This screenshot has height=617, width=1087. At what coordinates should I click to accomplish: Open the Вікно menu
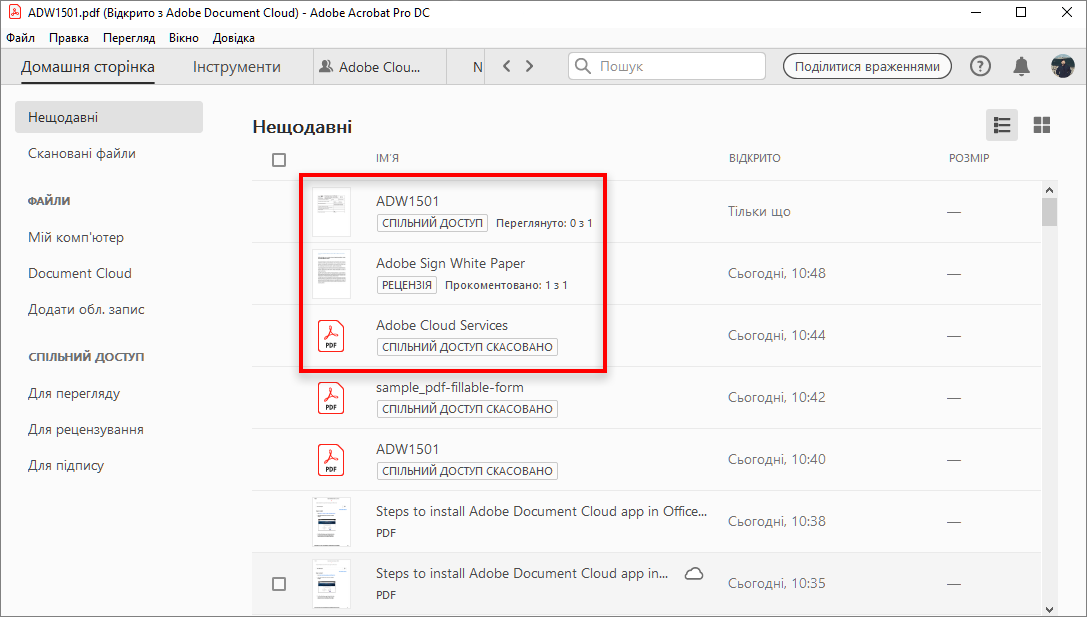[184, 38]
